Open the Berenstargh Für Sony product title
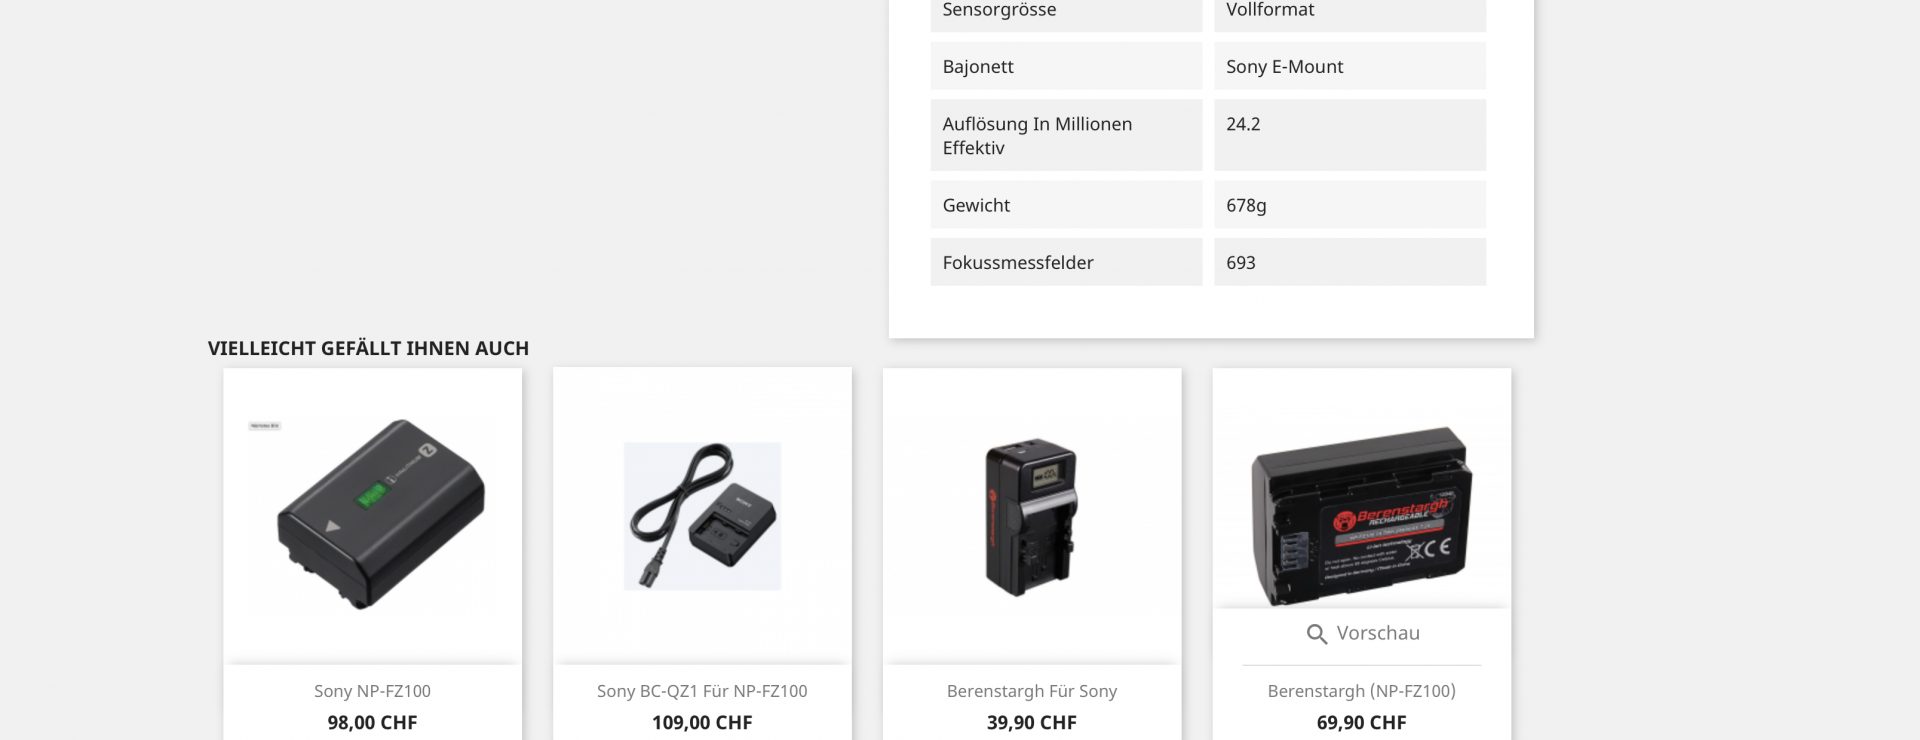The image size is (1920, 740). pos(1032,691)
